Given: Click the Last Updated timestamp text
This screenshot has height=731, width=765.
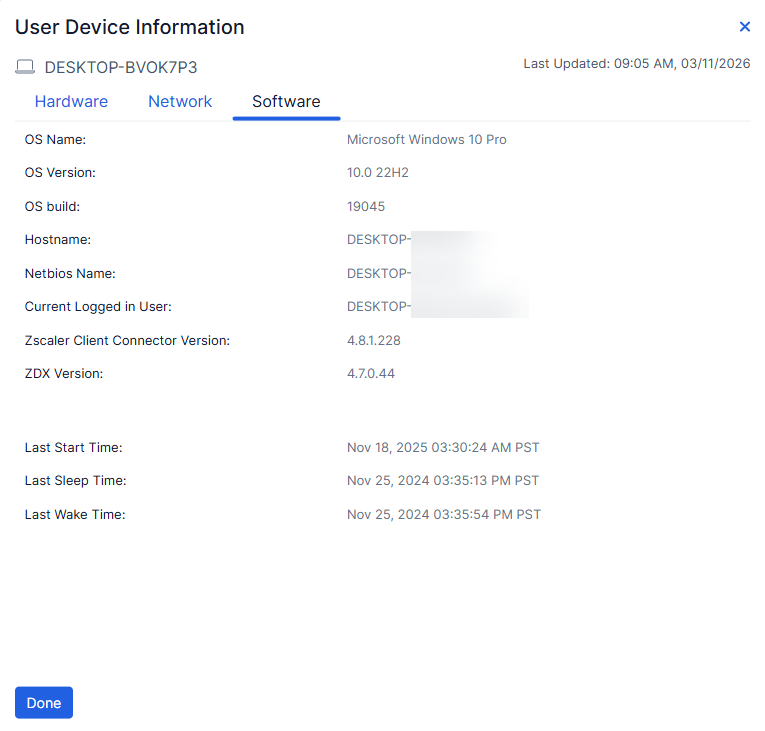Looking at the screenshot, I should click(x=637, y=63).
